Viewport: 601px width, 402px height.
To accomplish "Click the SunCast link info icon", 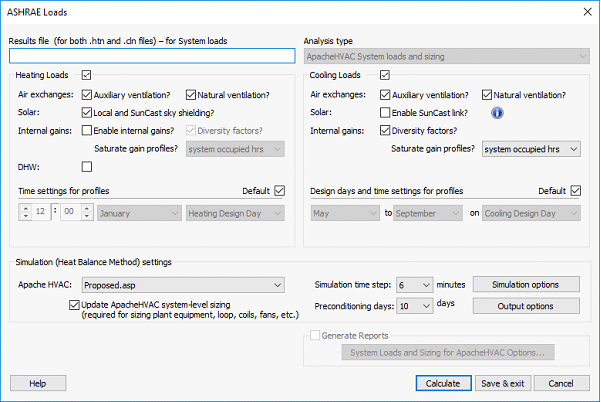I will (x=496, y=112).
